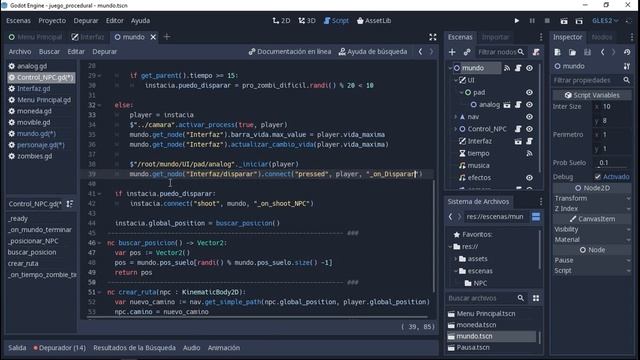Toggle file list thumbnail grid view
Image resolution: width=640 pixels, height=360 pixels.
point(536,298)
